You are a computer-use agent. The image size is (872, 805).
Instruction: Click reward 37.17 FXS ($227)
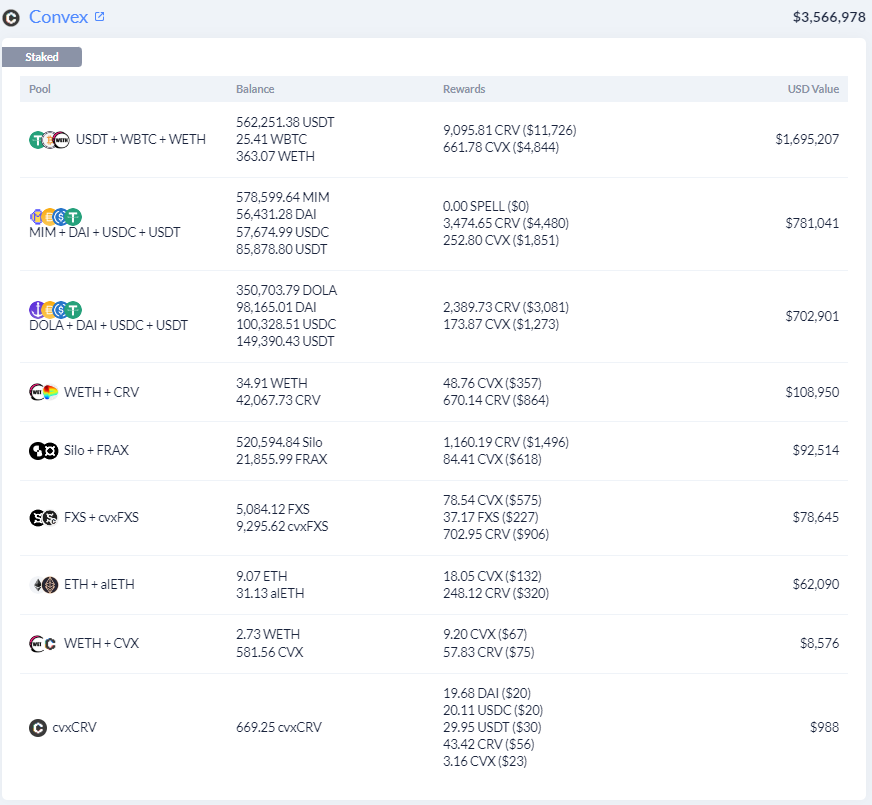pyautogui.click(x=490, y=518)
